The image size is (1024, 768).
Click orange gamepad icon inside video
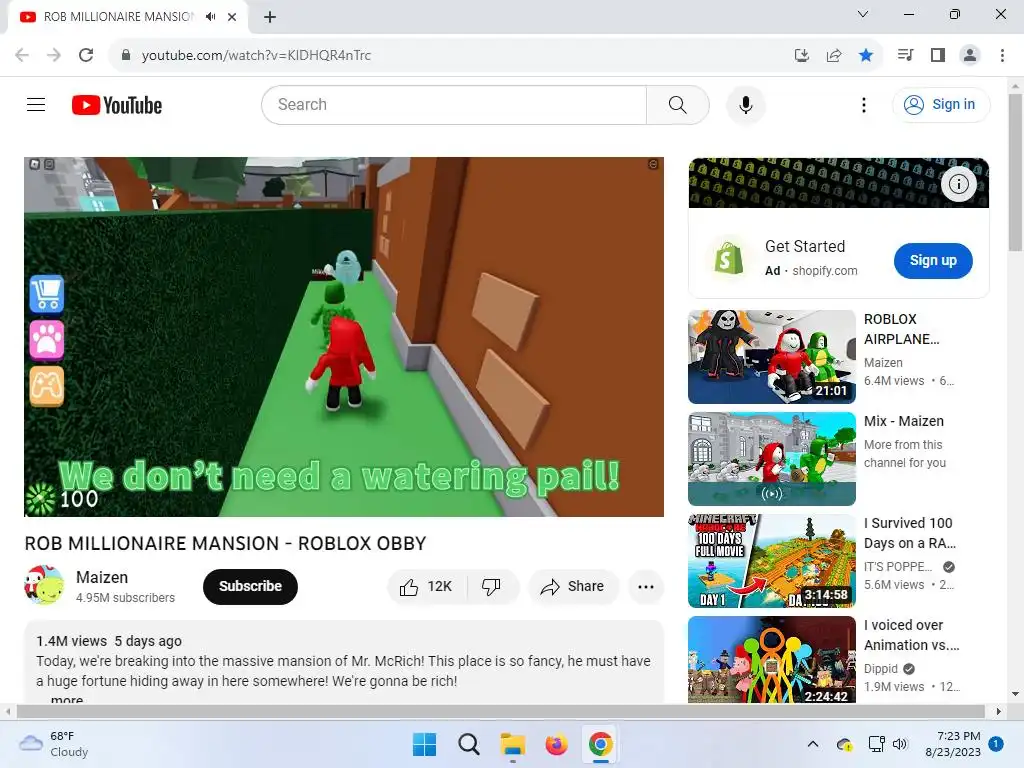click(x=47, y=386)
